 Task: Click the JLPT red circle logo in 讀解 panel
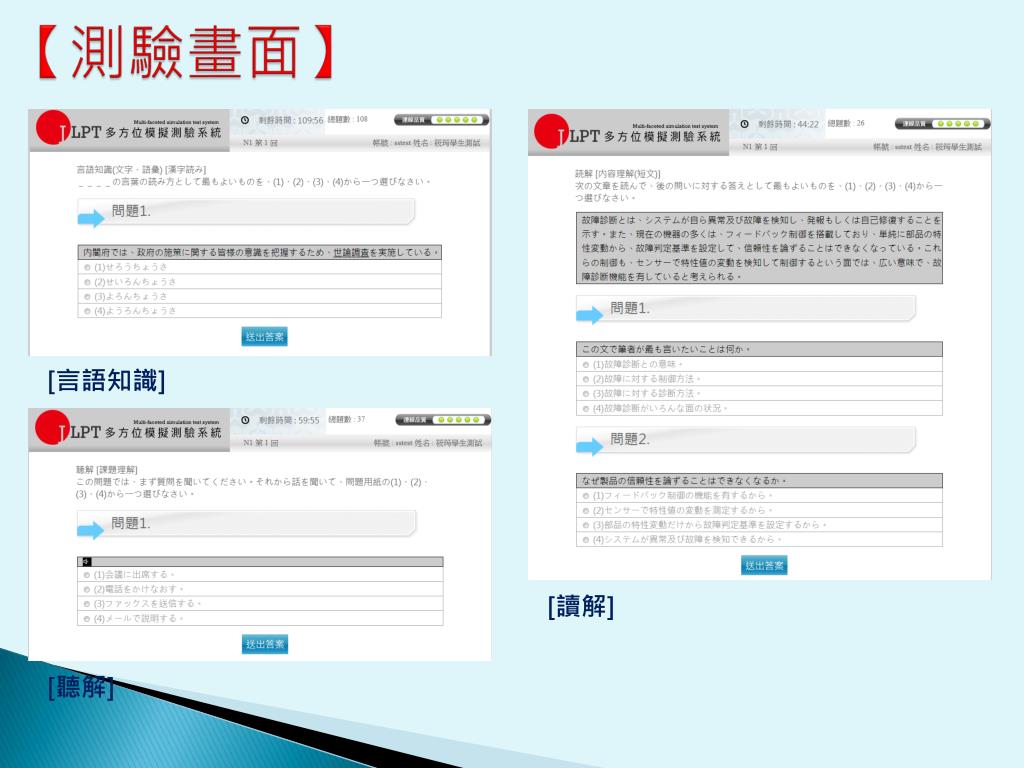(x=552, y=131)
